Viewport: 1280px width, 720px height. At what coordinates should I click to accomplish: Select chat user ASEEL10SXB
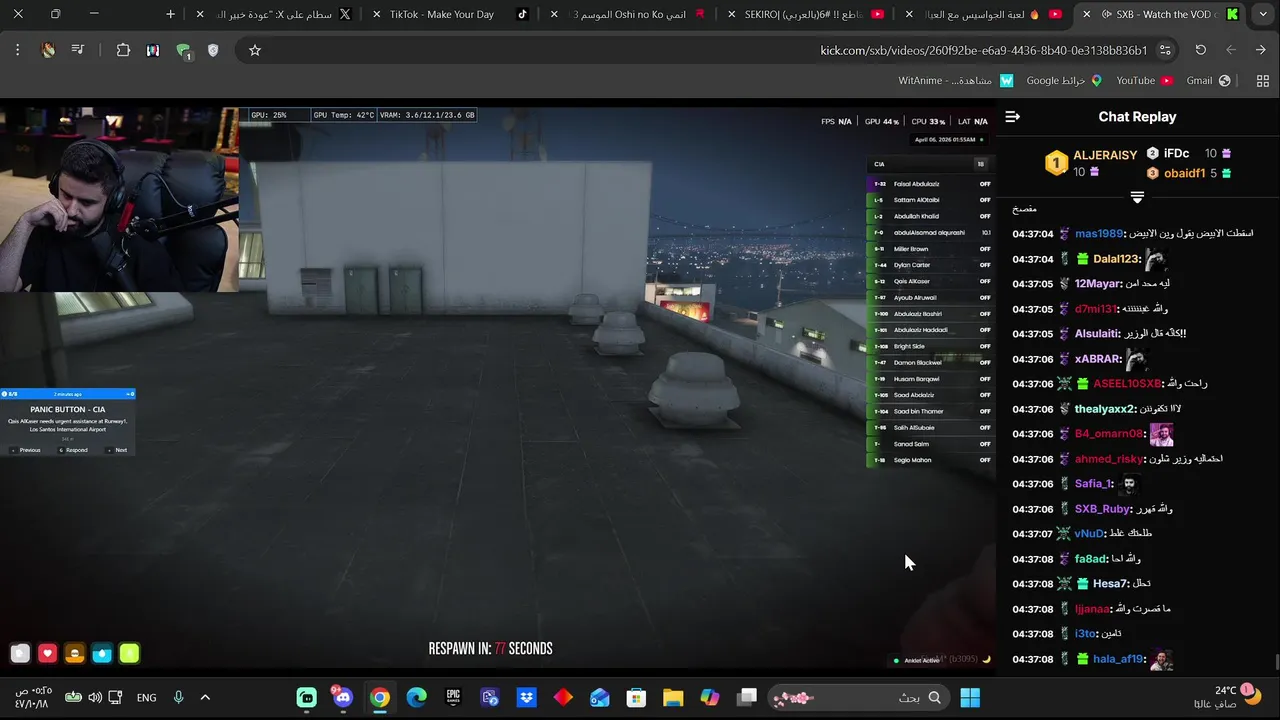1127,384
